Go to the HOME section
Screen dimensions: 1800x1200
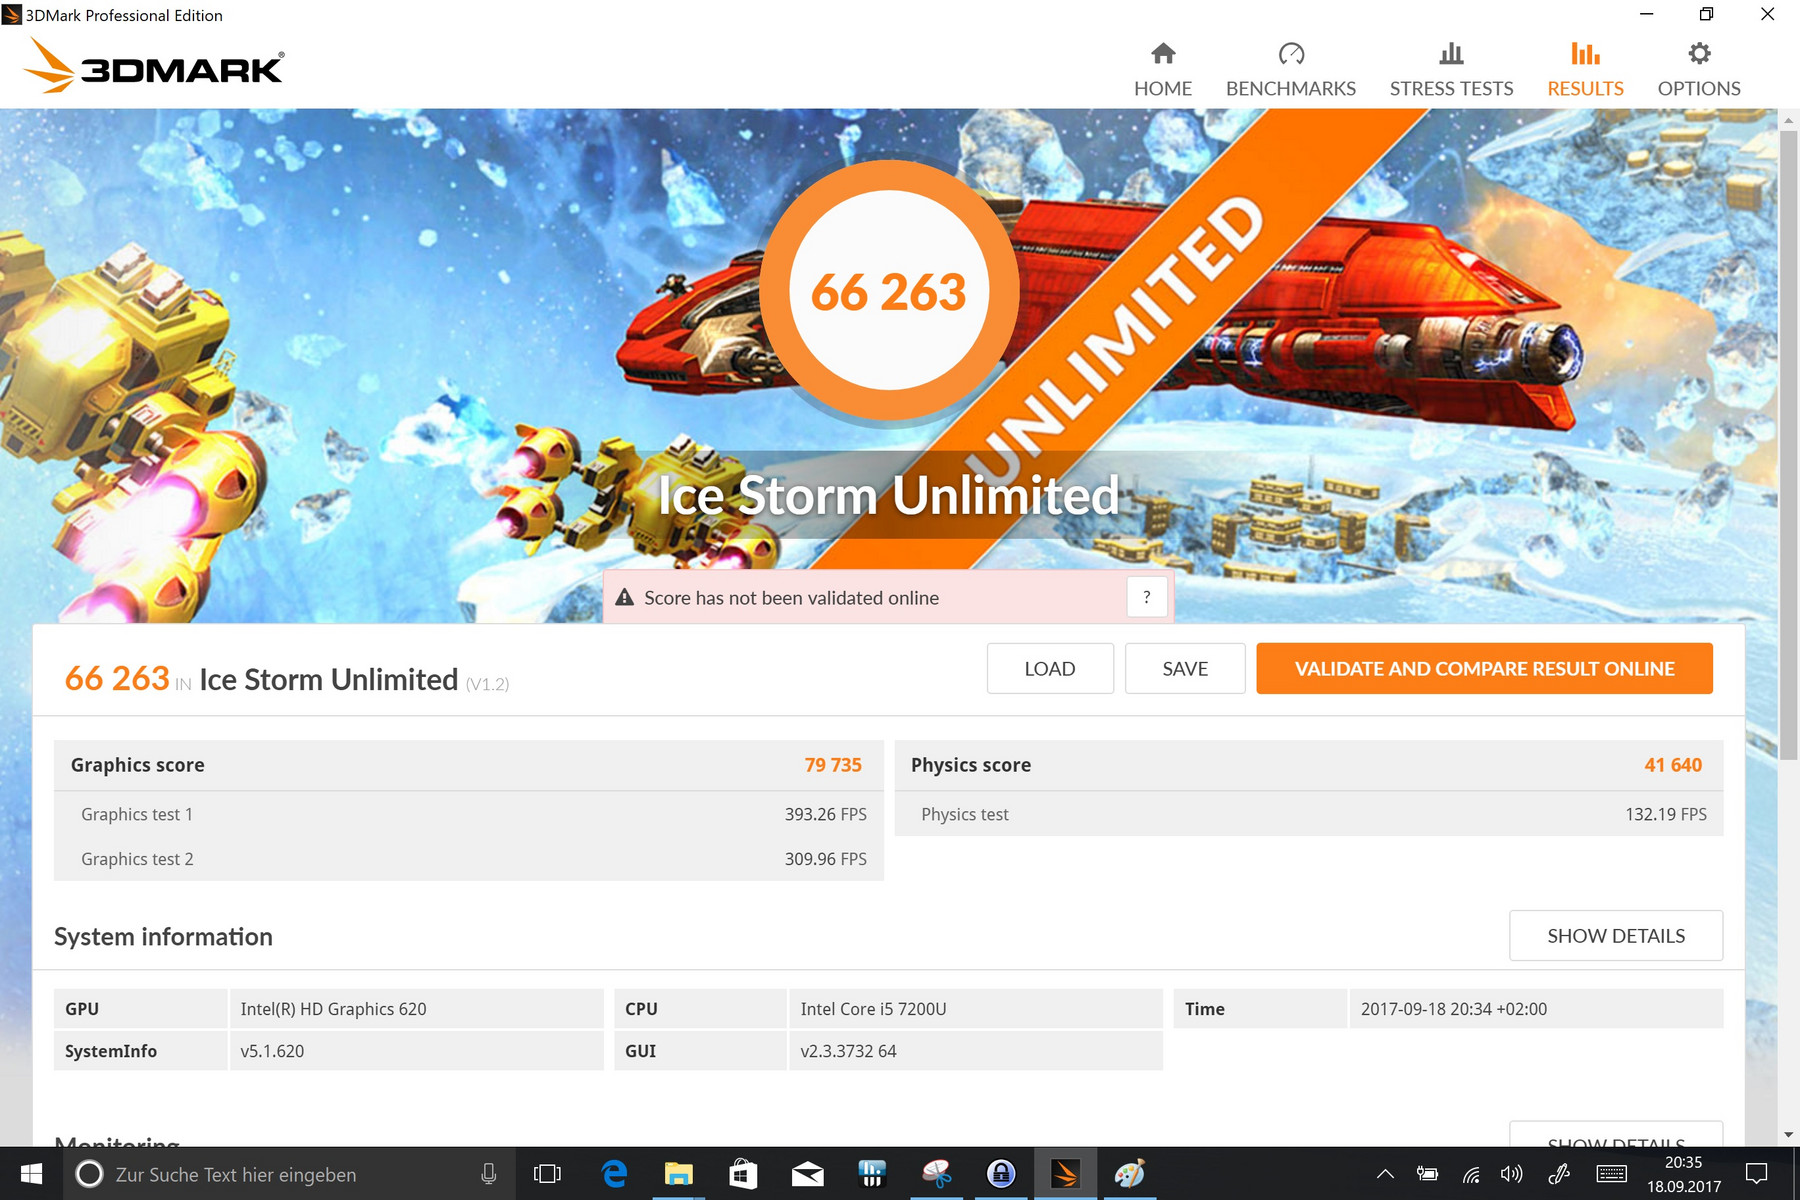[1162, 70]
